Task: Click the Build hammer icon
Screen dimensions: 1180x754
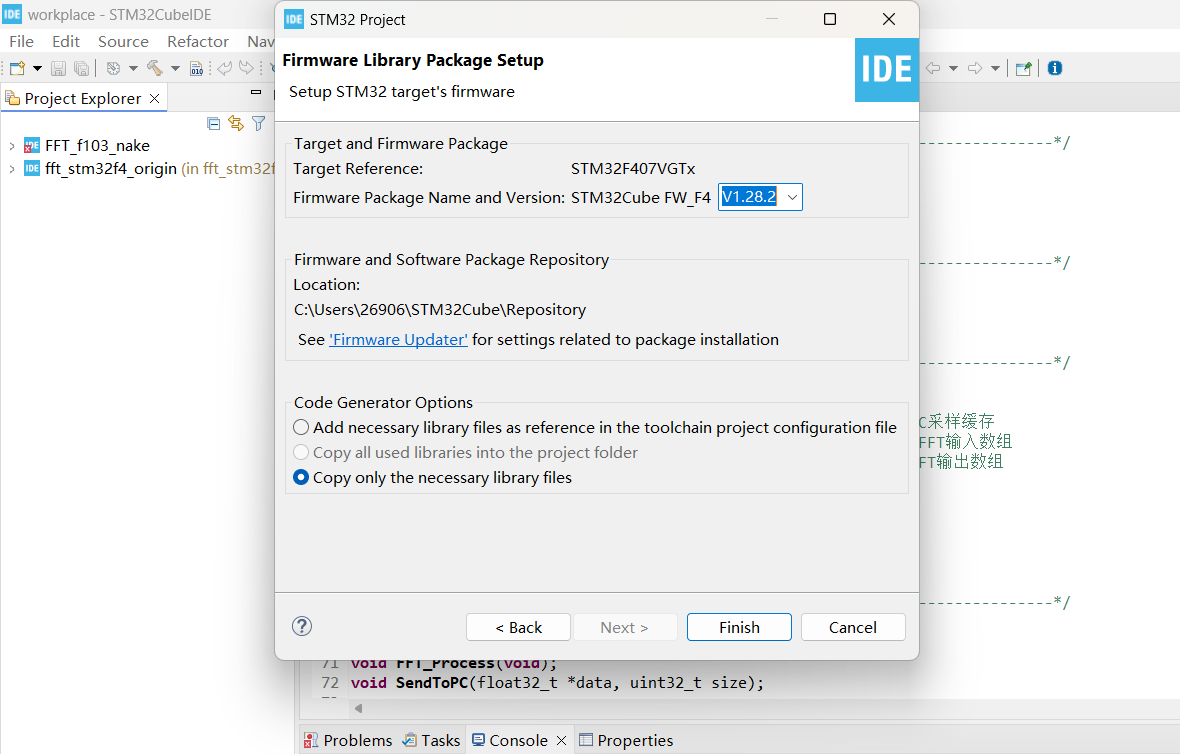Action: coord(155,68)
